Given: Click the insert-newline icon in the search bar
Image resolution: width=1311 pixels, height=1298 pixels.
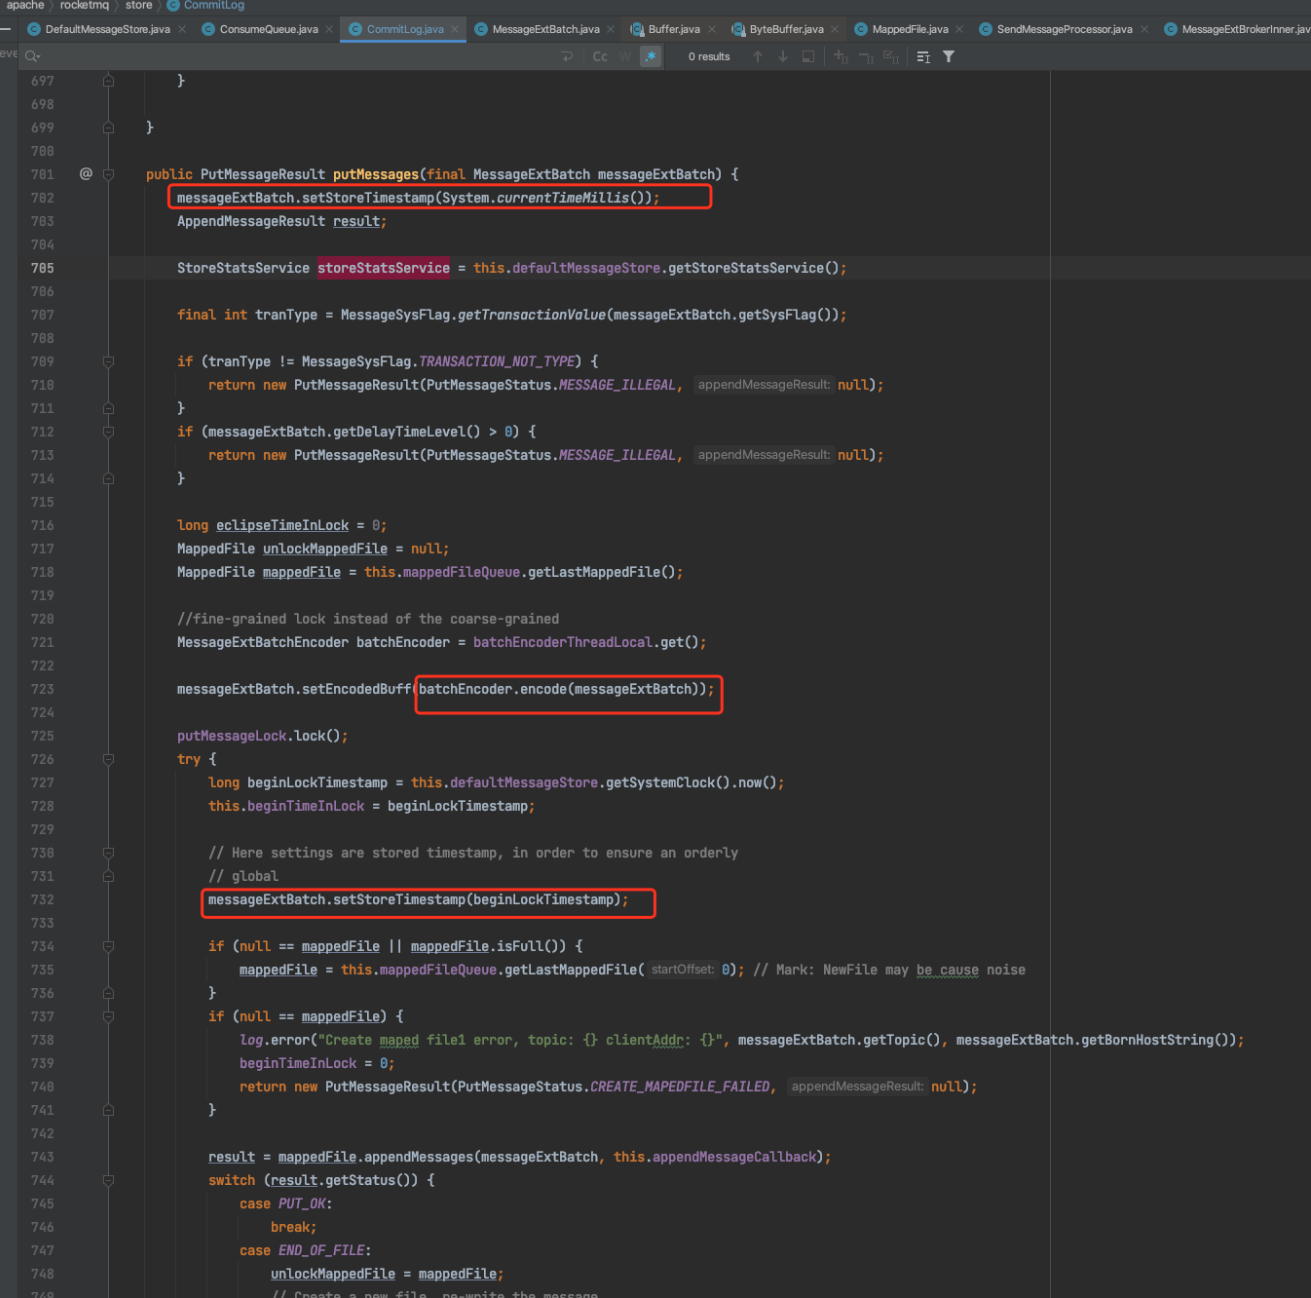Looking at the screenshot, I should click(566, 57).
